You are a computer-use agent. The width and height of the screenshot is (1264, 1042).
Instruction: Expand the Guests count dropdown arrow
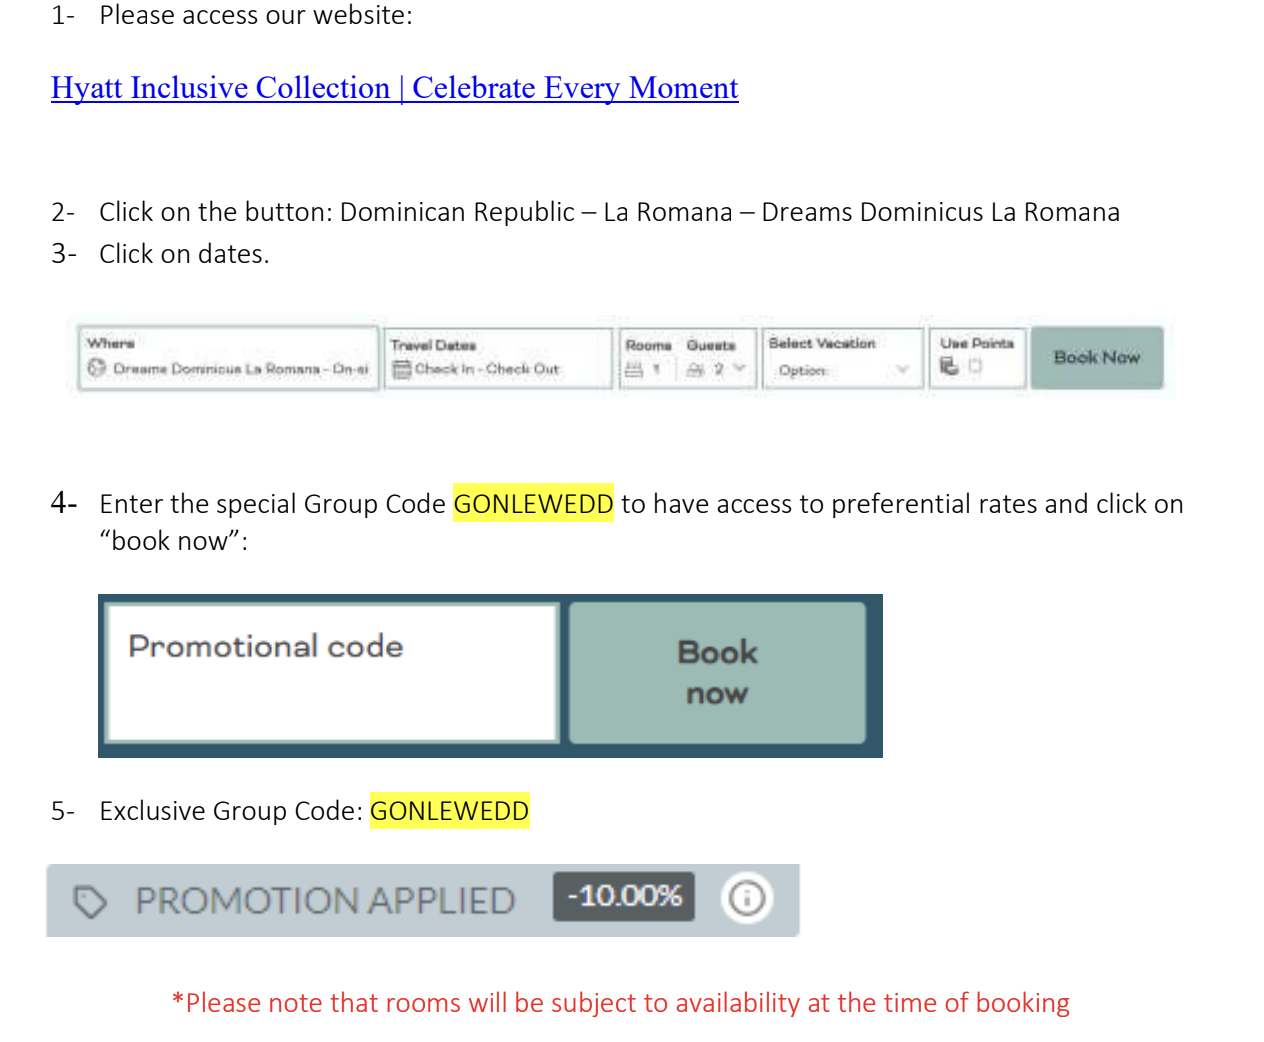point(739,368)
